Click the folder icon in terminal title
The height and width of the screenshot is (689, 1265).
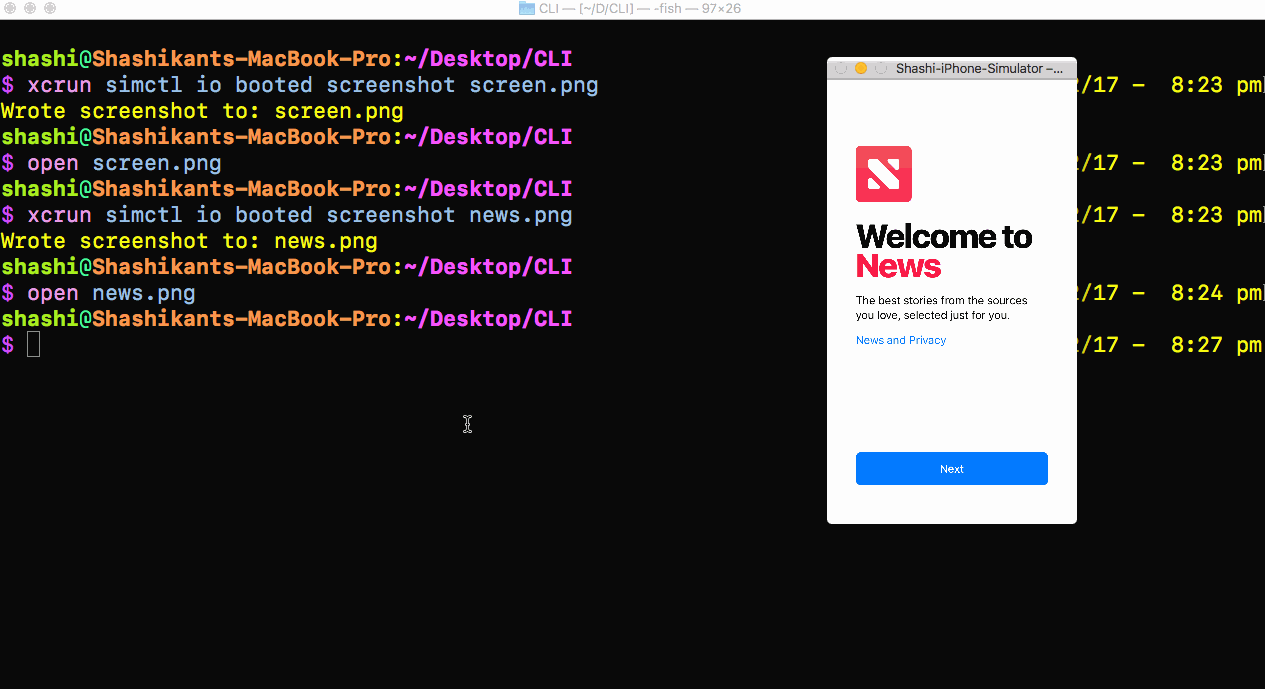(527, 8)
